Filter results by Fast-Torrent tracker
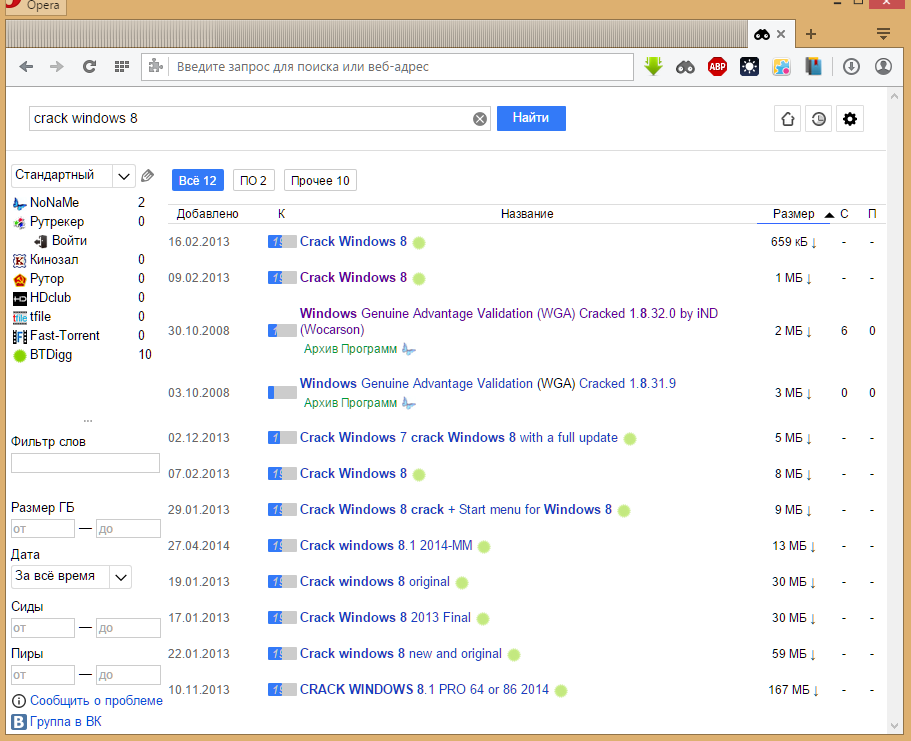The image size is (911, 741). click(64, 336)
